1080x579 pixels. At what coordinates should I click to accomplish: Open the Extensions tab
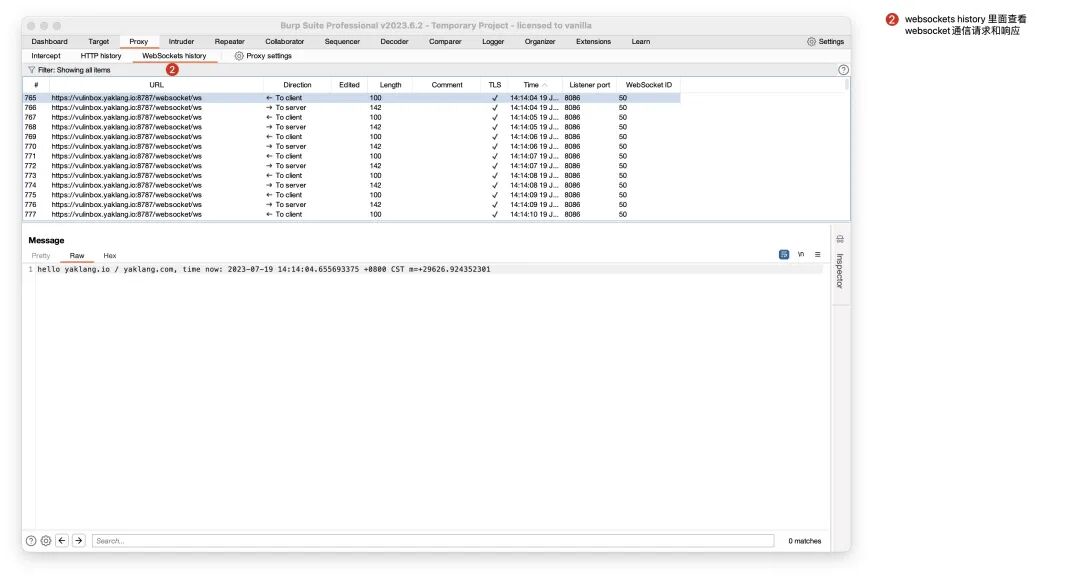tap(593, 41)
